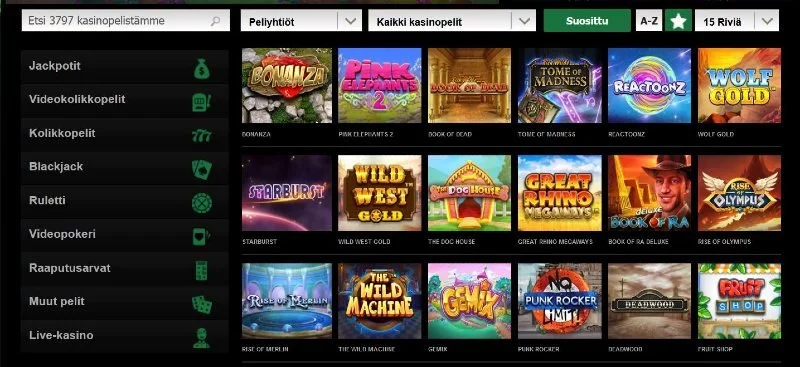Toggle the green star favorites filter
This screenshot has width=800, height=367.
pos(678,21)
